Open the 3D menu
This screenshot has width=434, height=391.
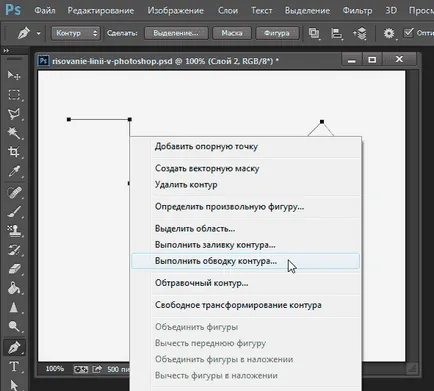click(391, 11)
